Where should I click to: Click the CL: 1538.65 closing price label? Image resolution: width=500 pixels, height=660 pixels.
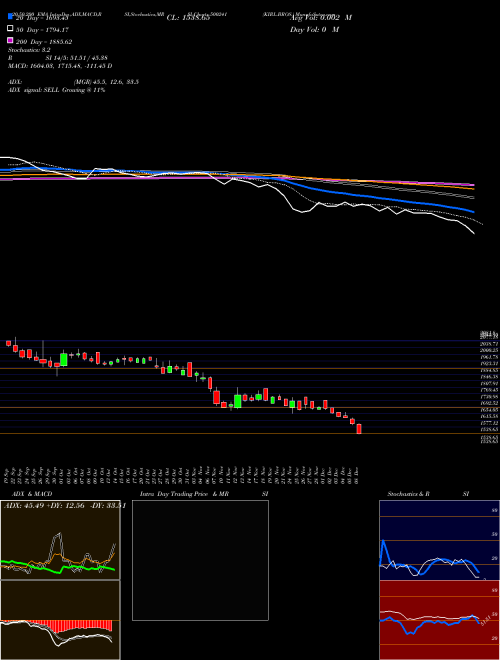click(x=188, y=18)
